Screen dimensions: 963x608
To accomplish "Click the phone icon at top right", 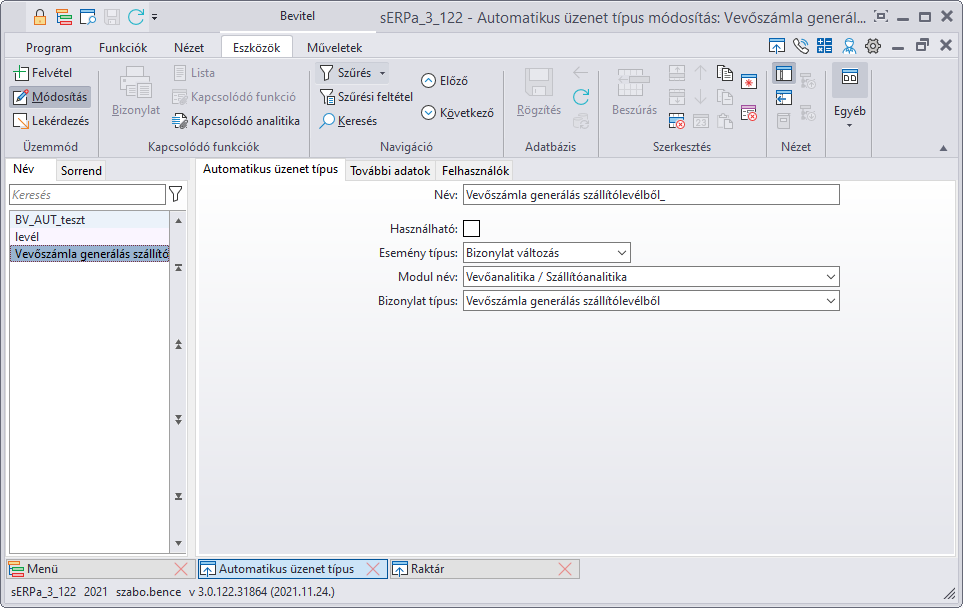I will 801,46.
